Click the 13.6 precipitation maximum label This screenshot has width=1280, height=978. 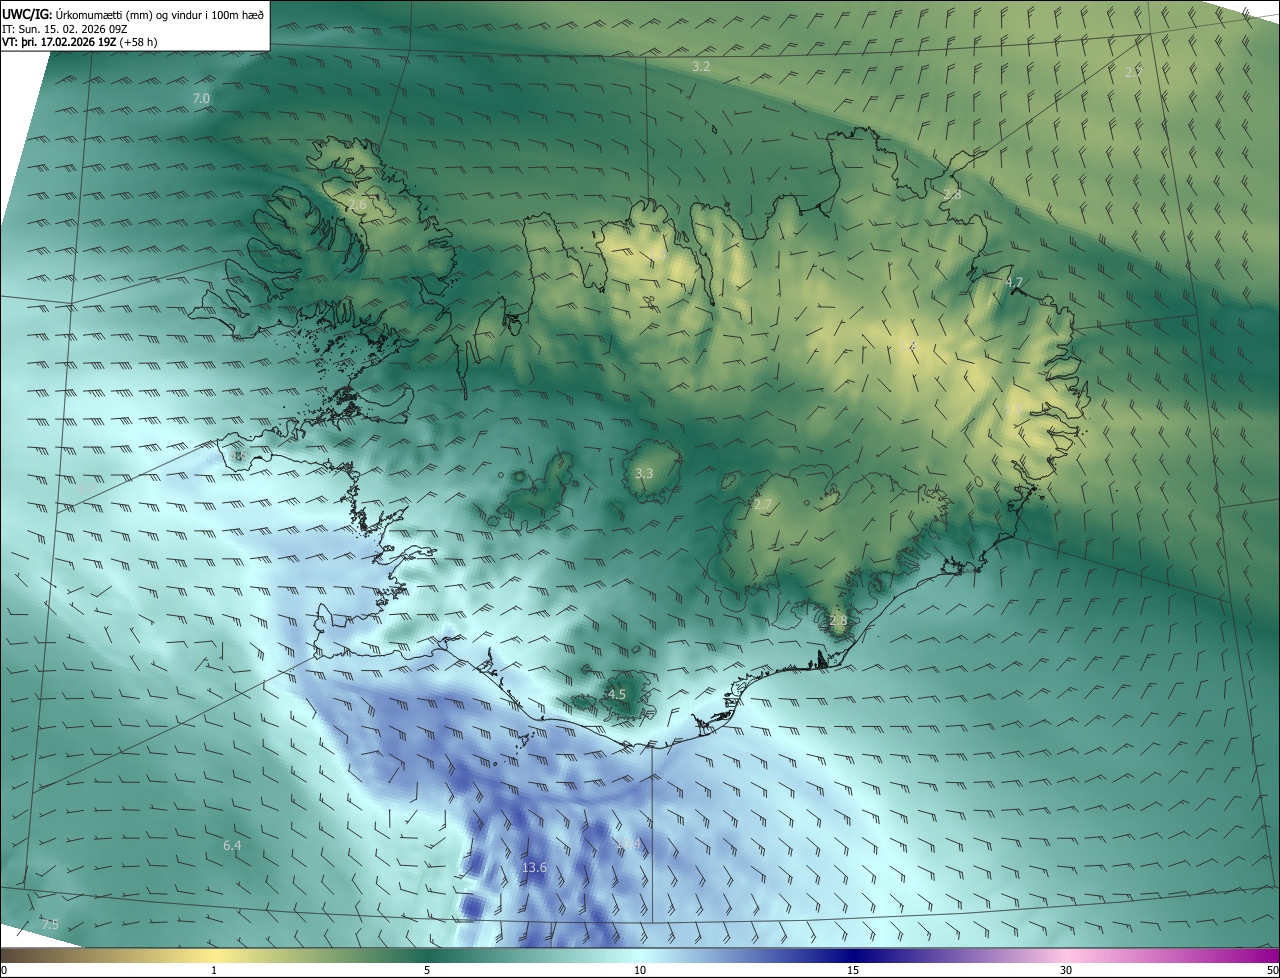tap(534, 867)
